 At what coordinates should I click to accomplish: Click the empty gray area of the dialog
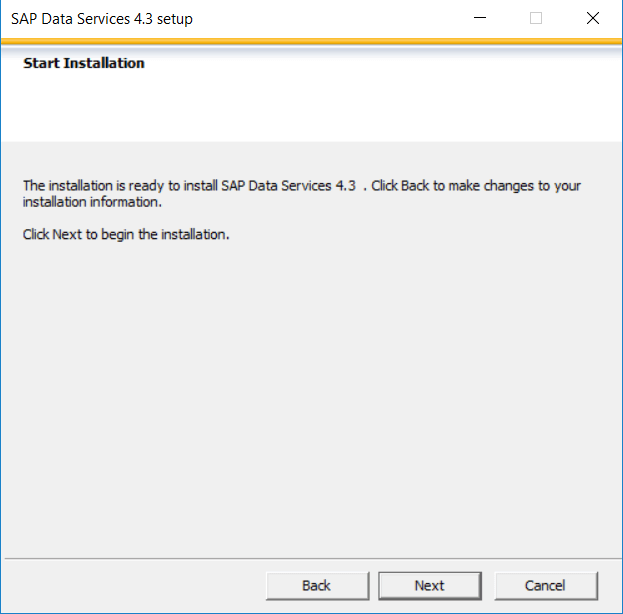pos(312,397)
